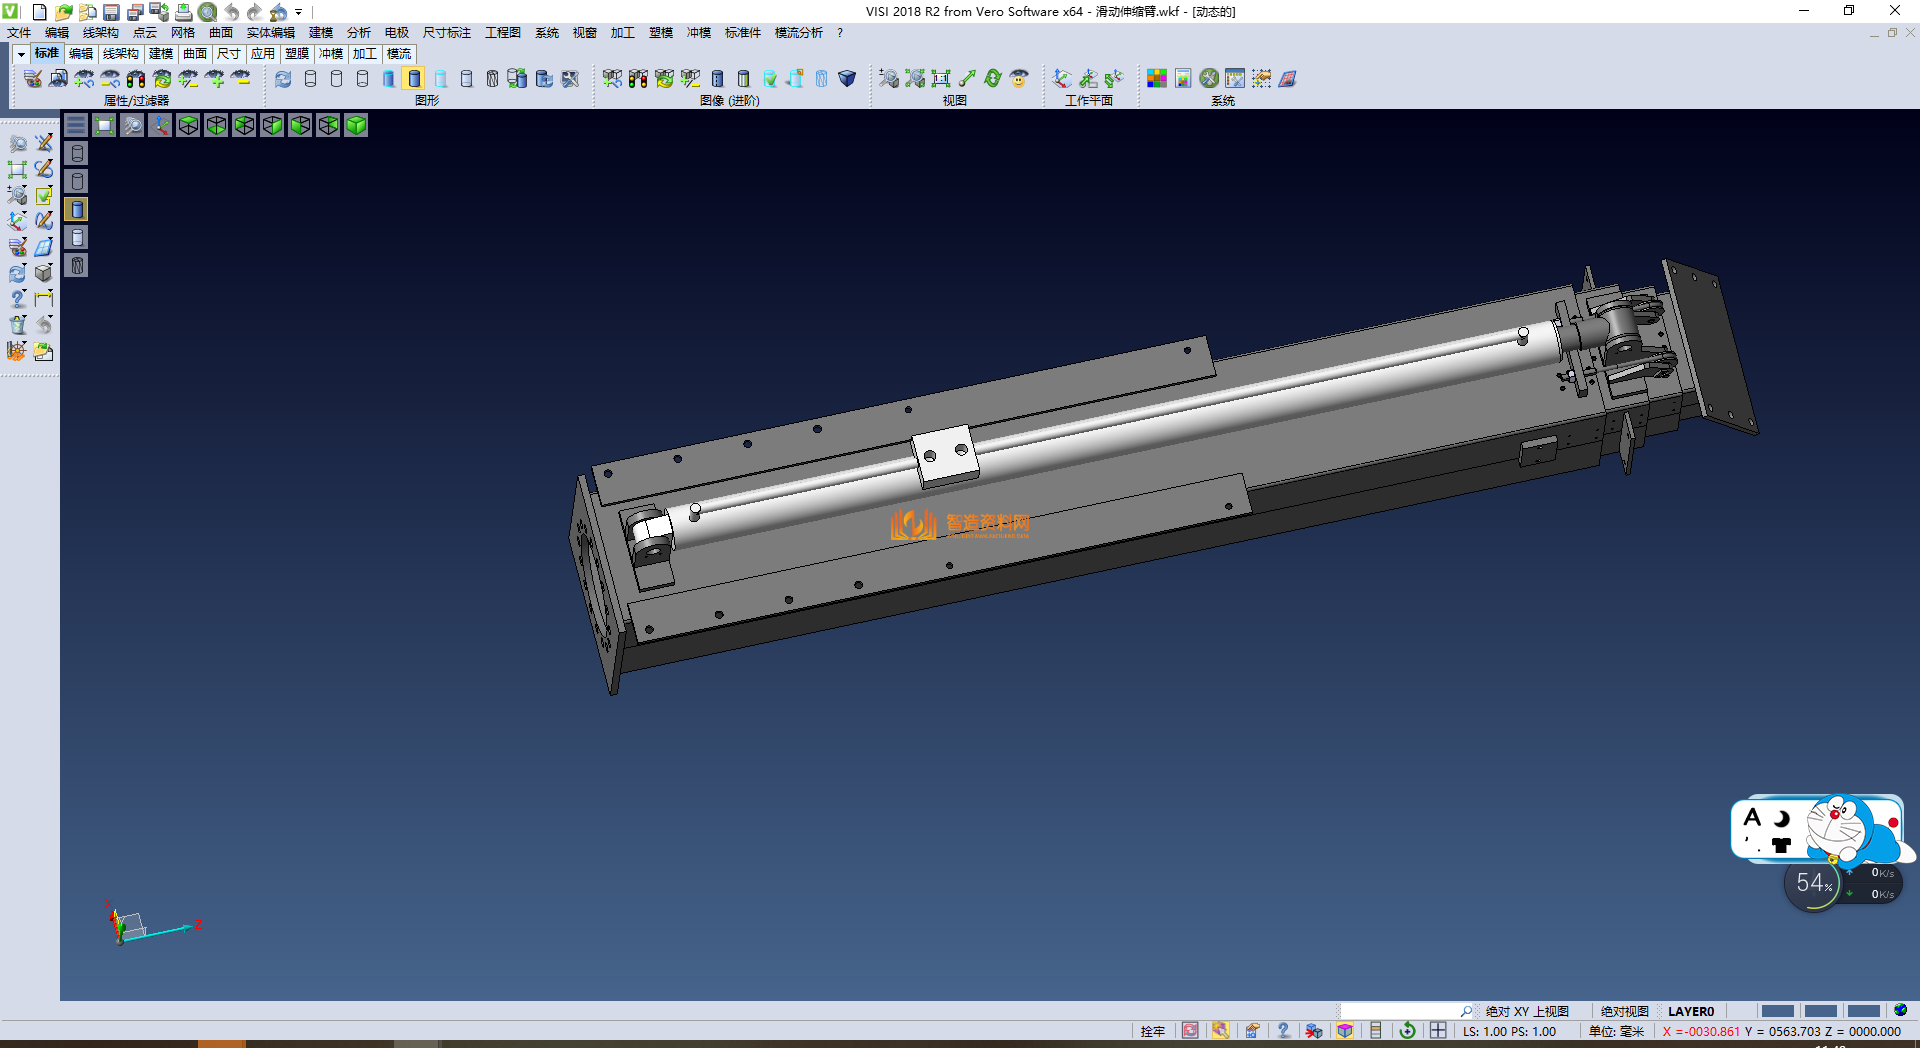The width and height of the screenshot is (1920, 1048).
Task: Open the 实体编辑 menu
Action: click(x=270, y=33)
